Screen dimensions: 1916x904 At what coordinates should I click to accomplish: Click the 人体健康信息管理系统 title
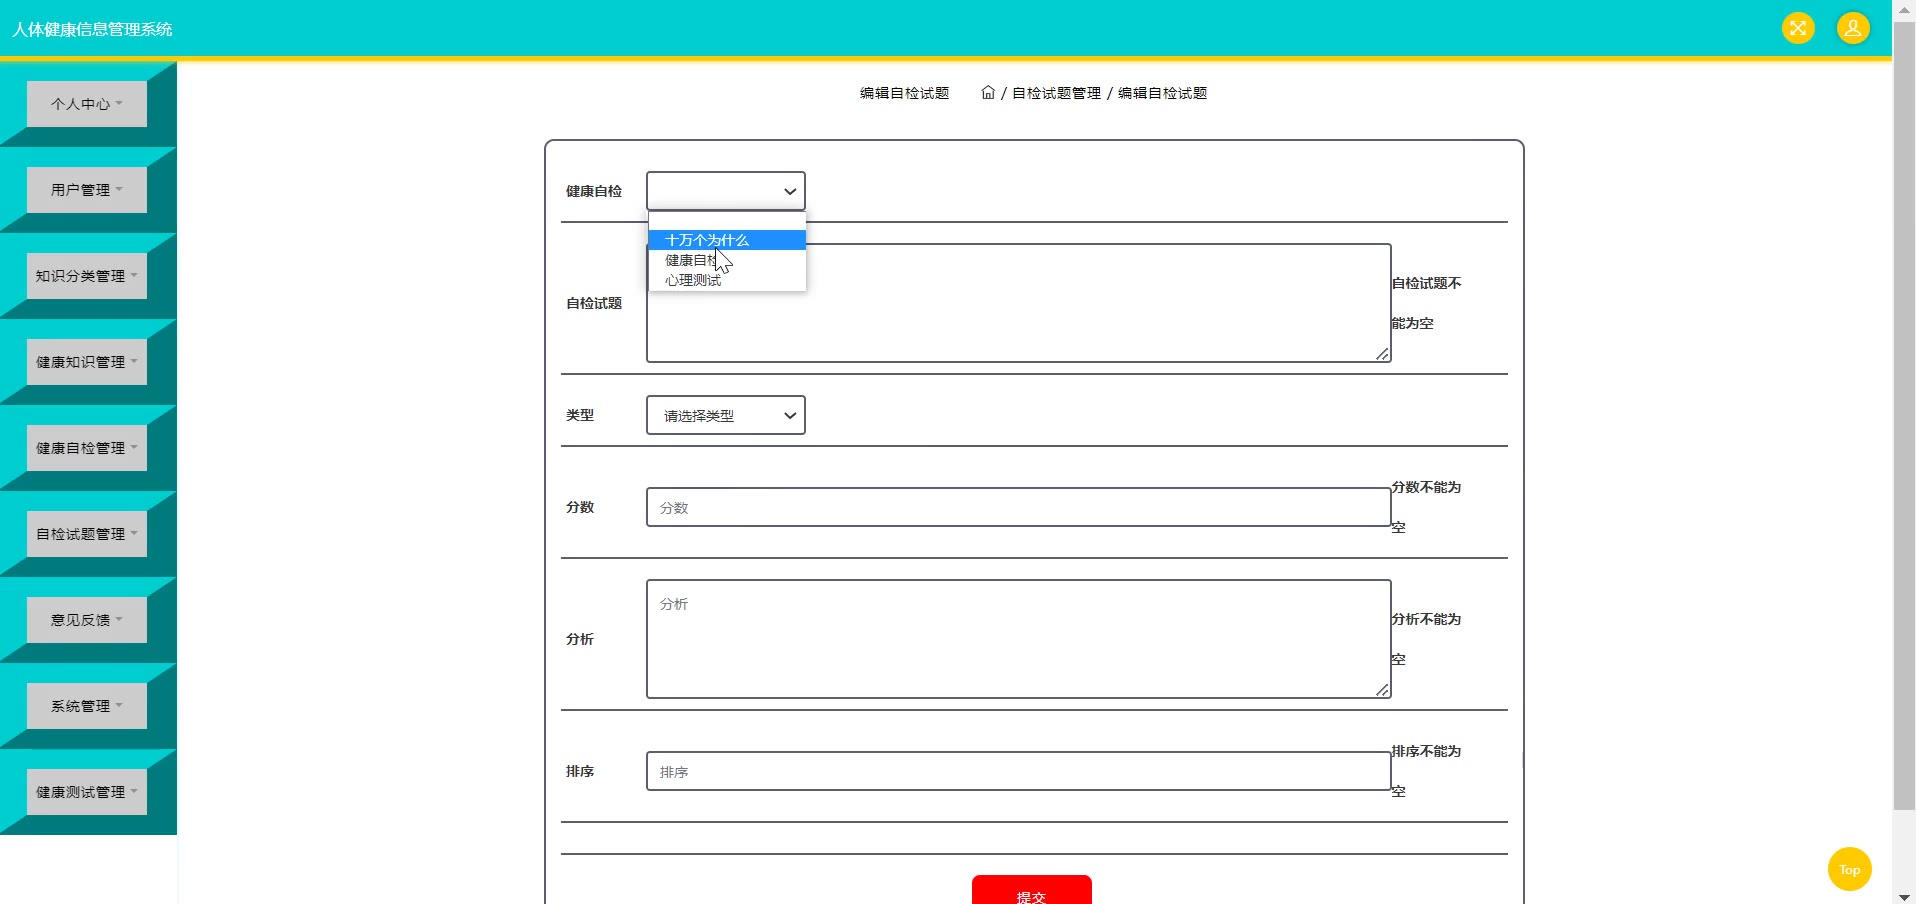point(92,29)
